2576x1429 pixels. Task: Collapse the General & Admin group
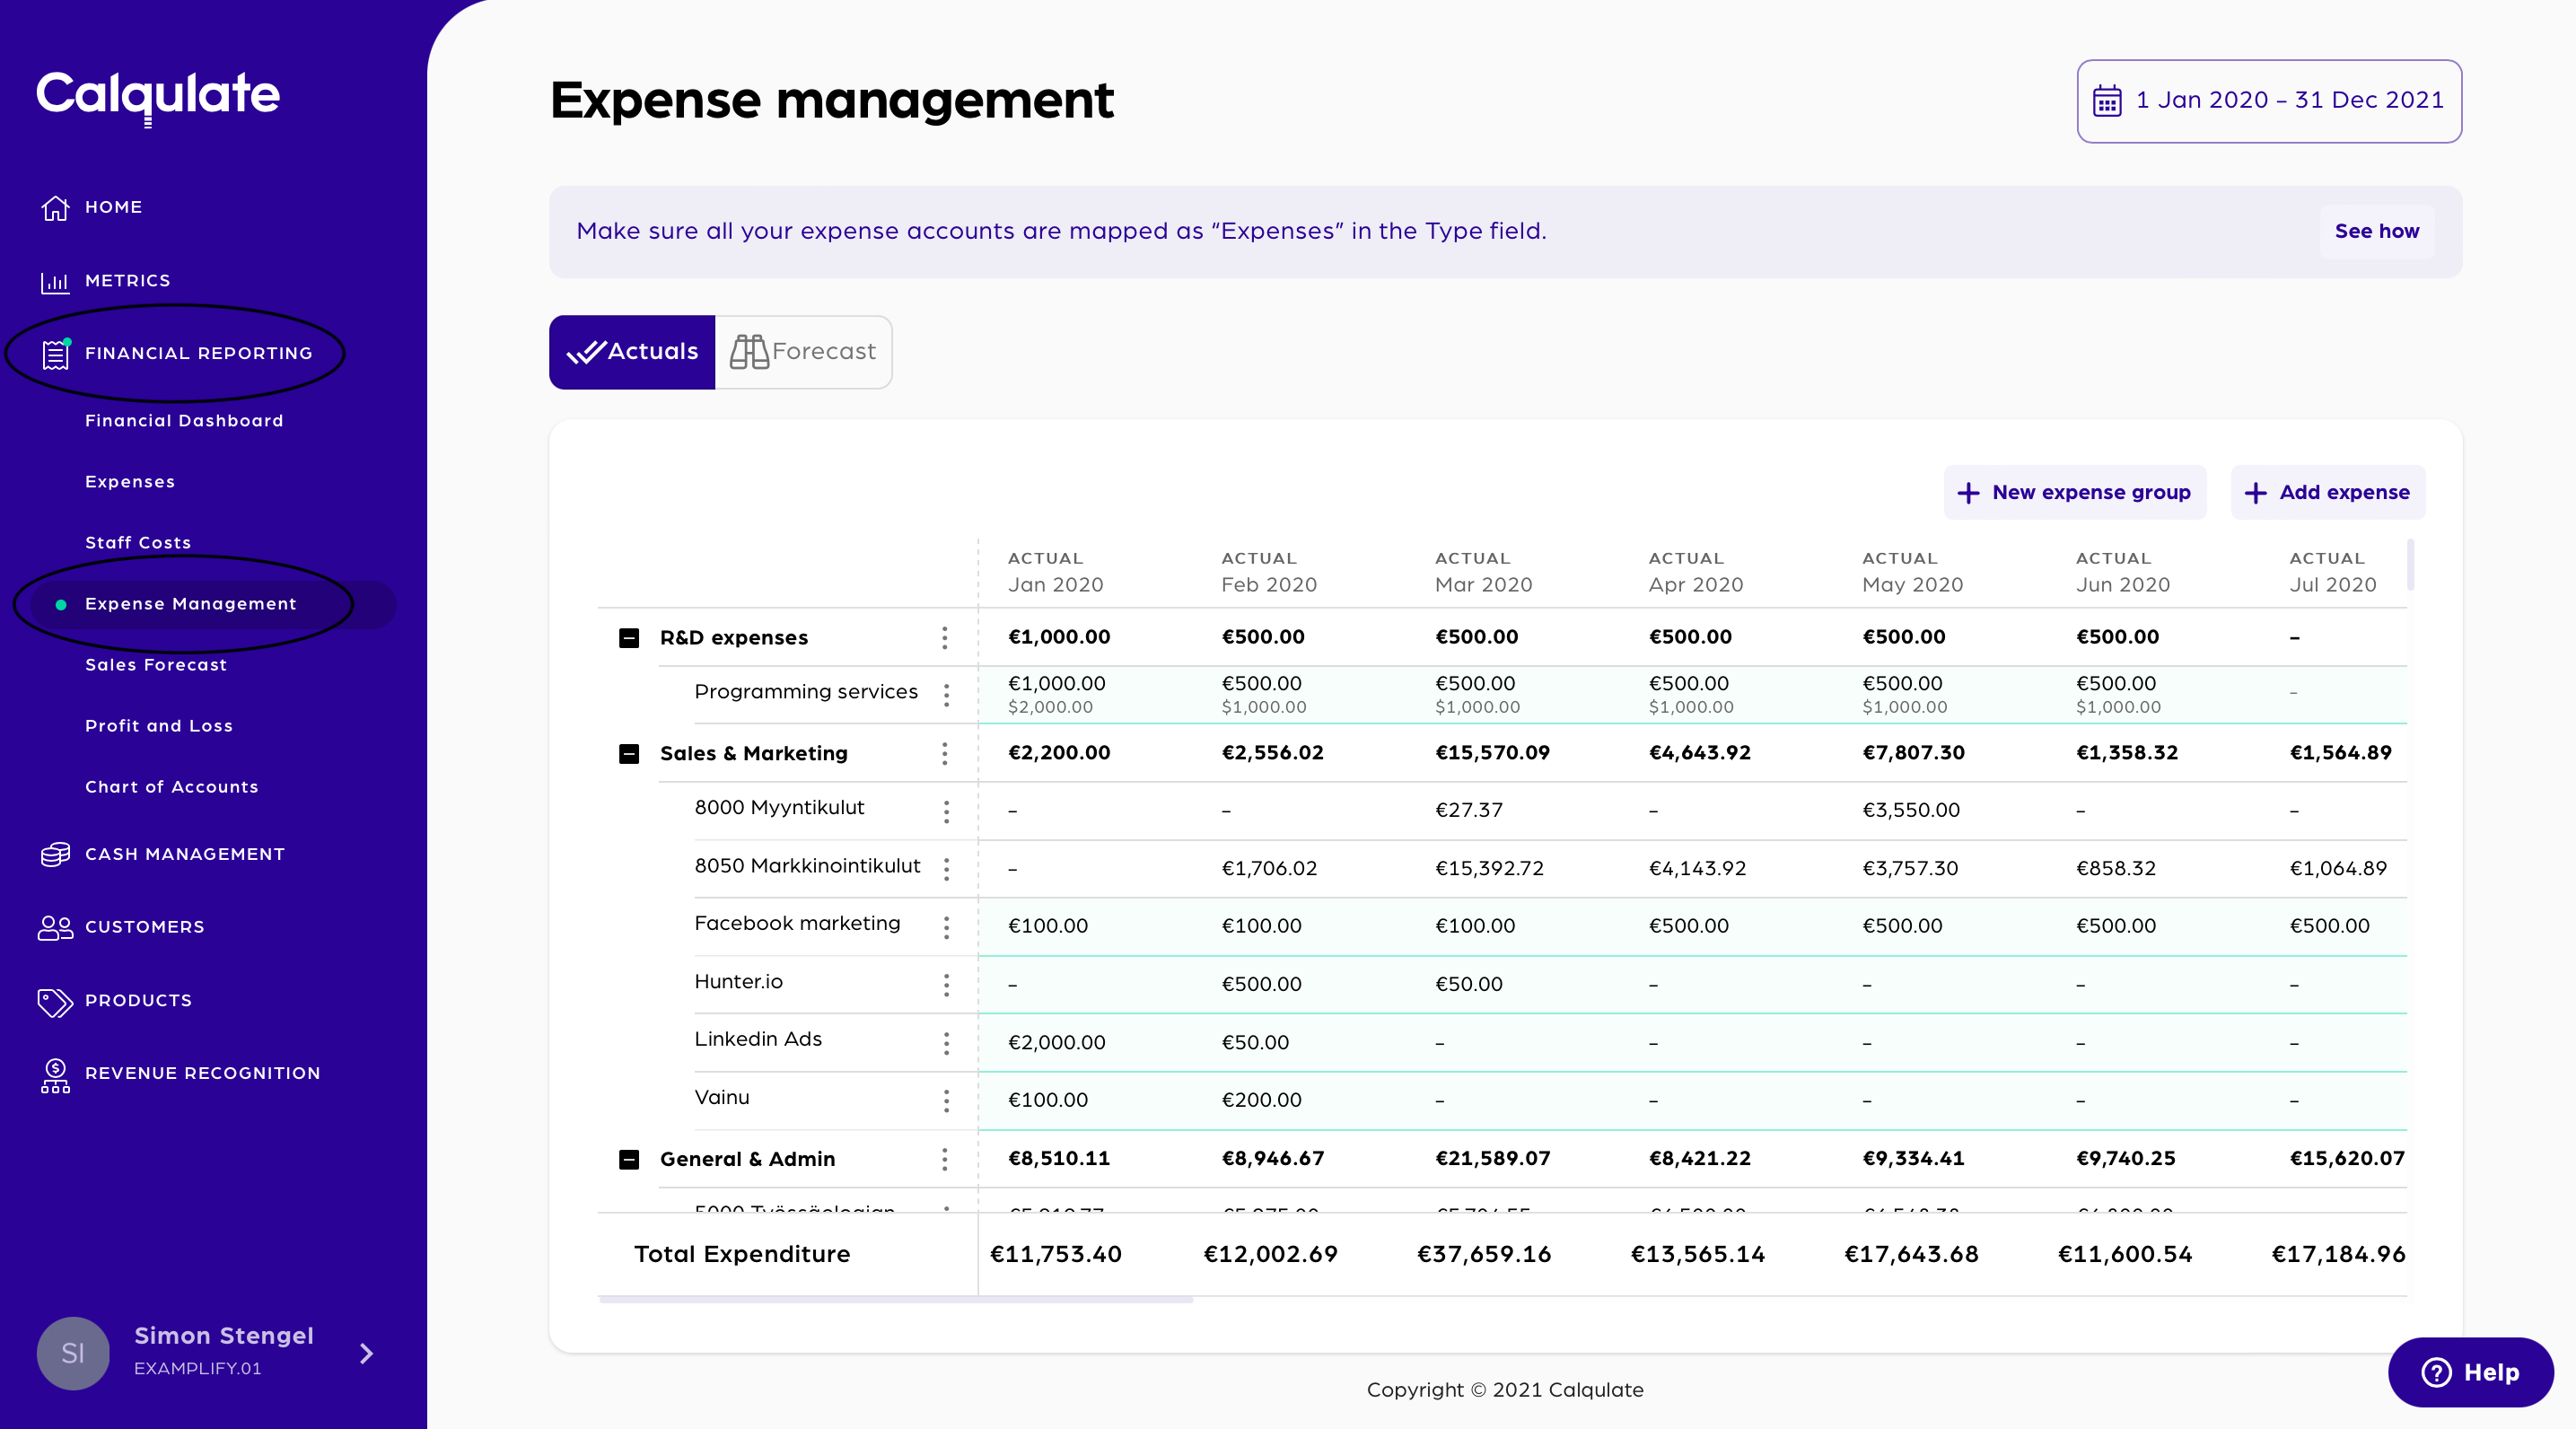[x=629, y=1159]
